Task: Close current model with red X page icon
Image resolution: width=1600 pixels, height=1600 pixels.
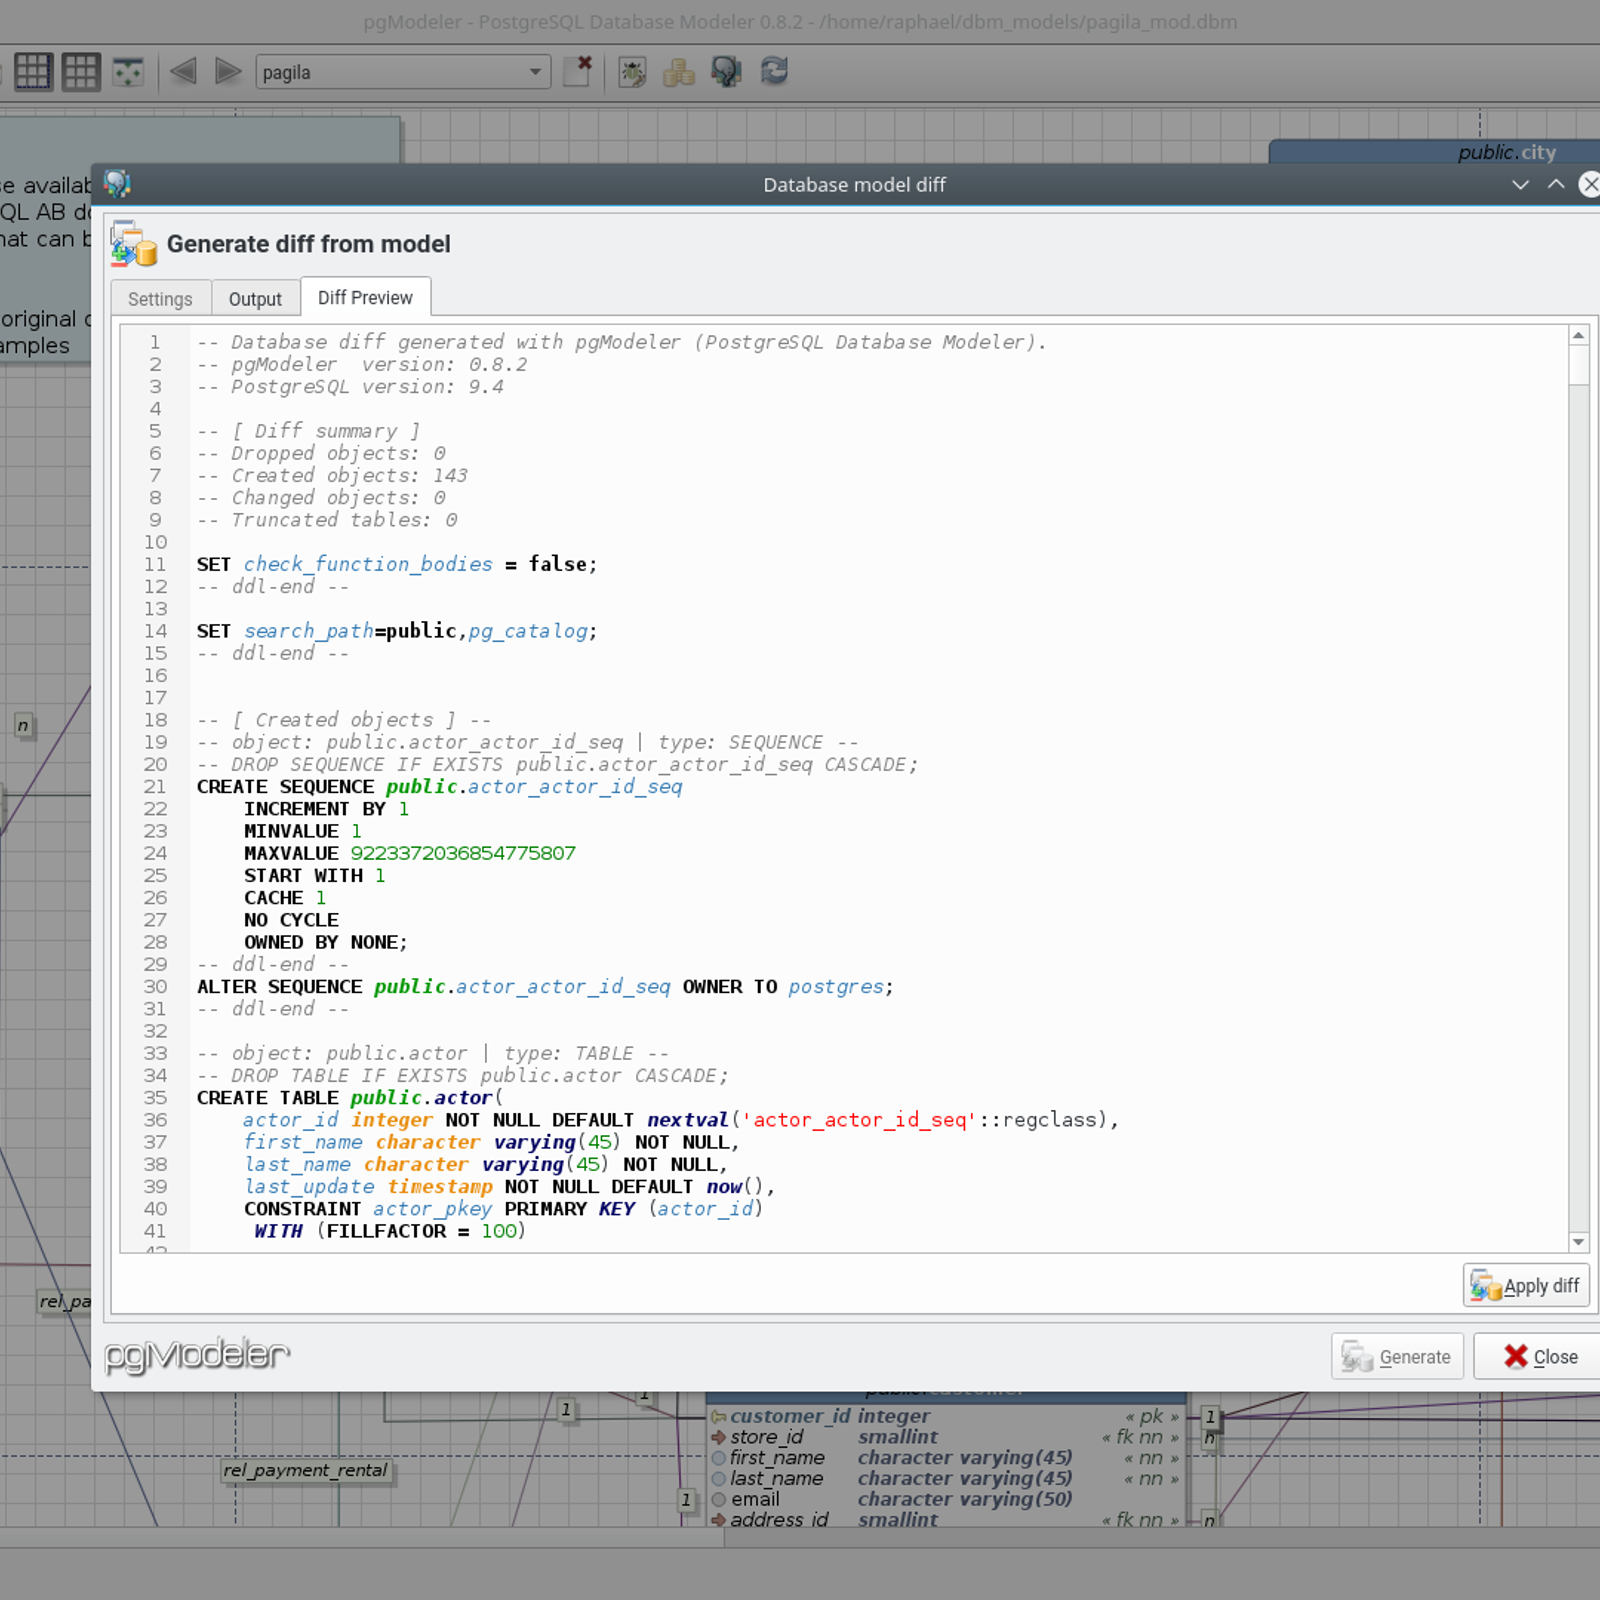Action: 578,71
